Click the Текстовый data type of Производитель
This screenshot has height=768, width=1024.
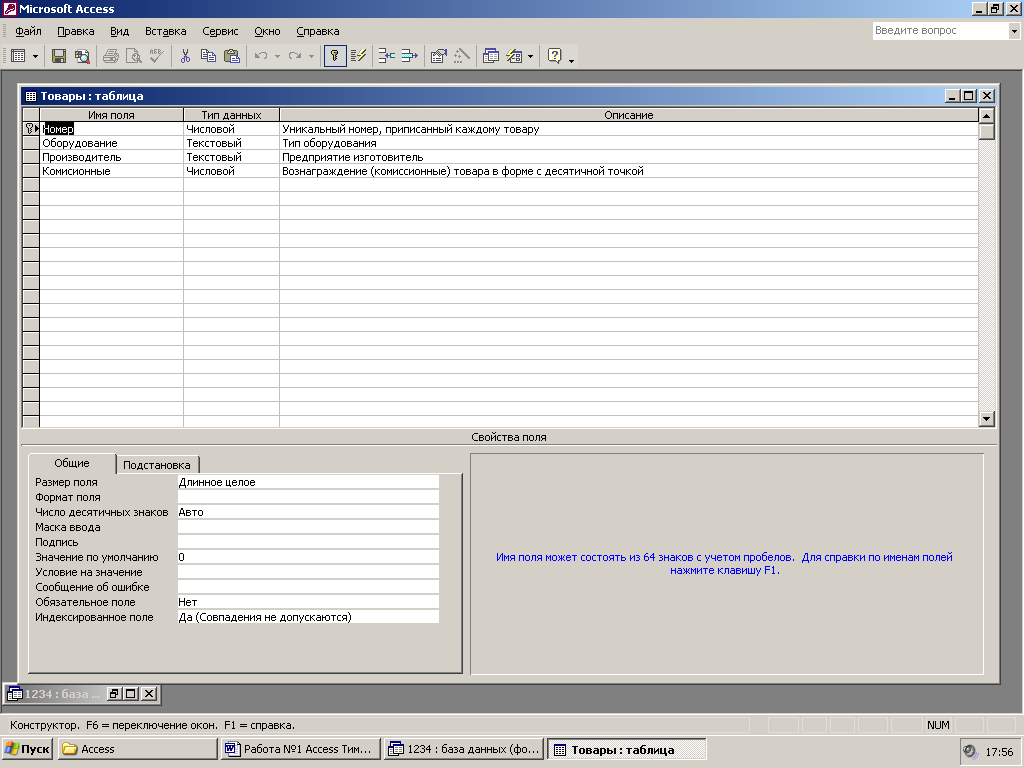231,157
